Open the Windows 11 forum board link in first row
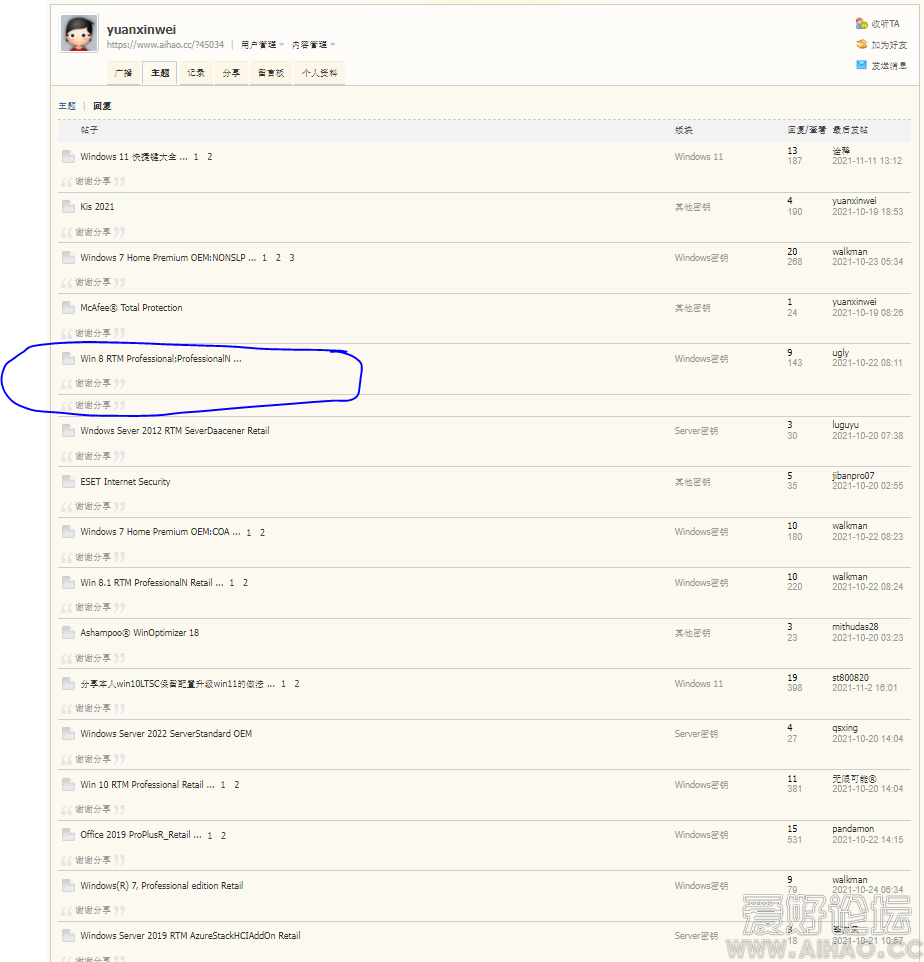This screenshot has height=962, width=924. point(698,157)
